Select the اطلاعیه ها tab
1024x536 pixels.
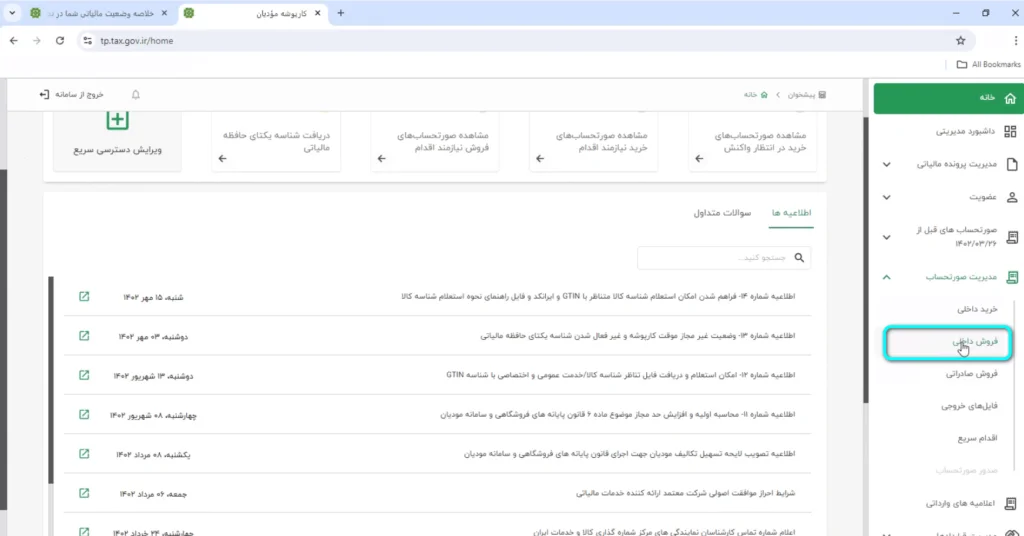[791, 213]
